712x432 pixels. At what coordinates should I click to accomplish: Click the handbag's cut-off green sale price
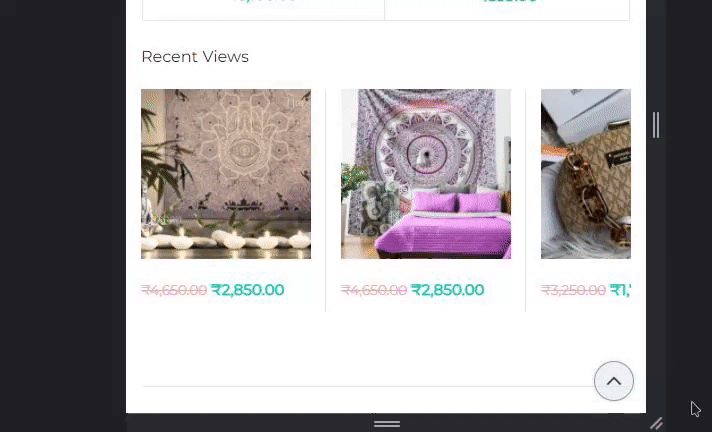coord(620,290)
